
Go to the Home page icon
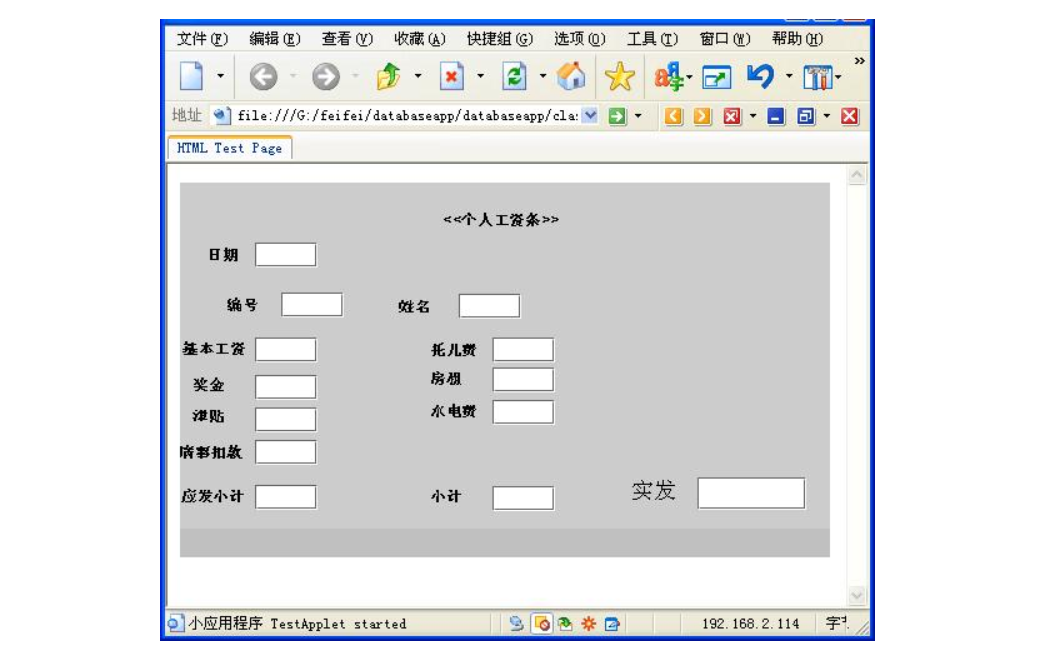[571, 77]
